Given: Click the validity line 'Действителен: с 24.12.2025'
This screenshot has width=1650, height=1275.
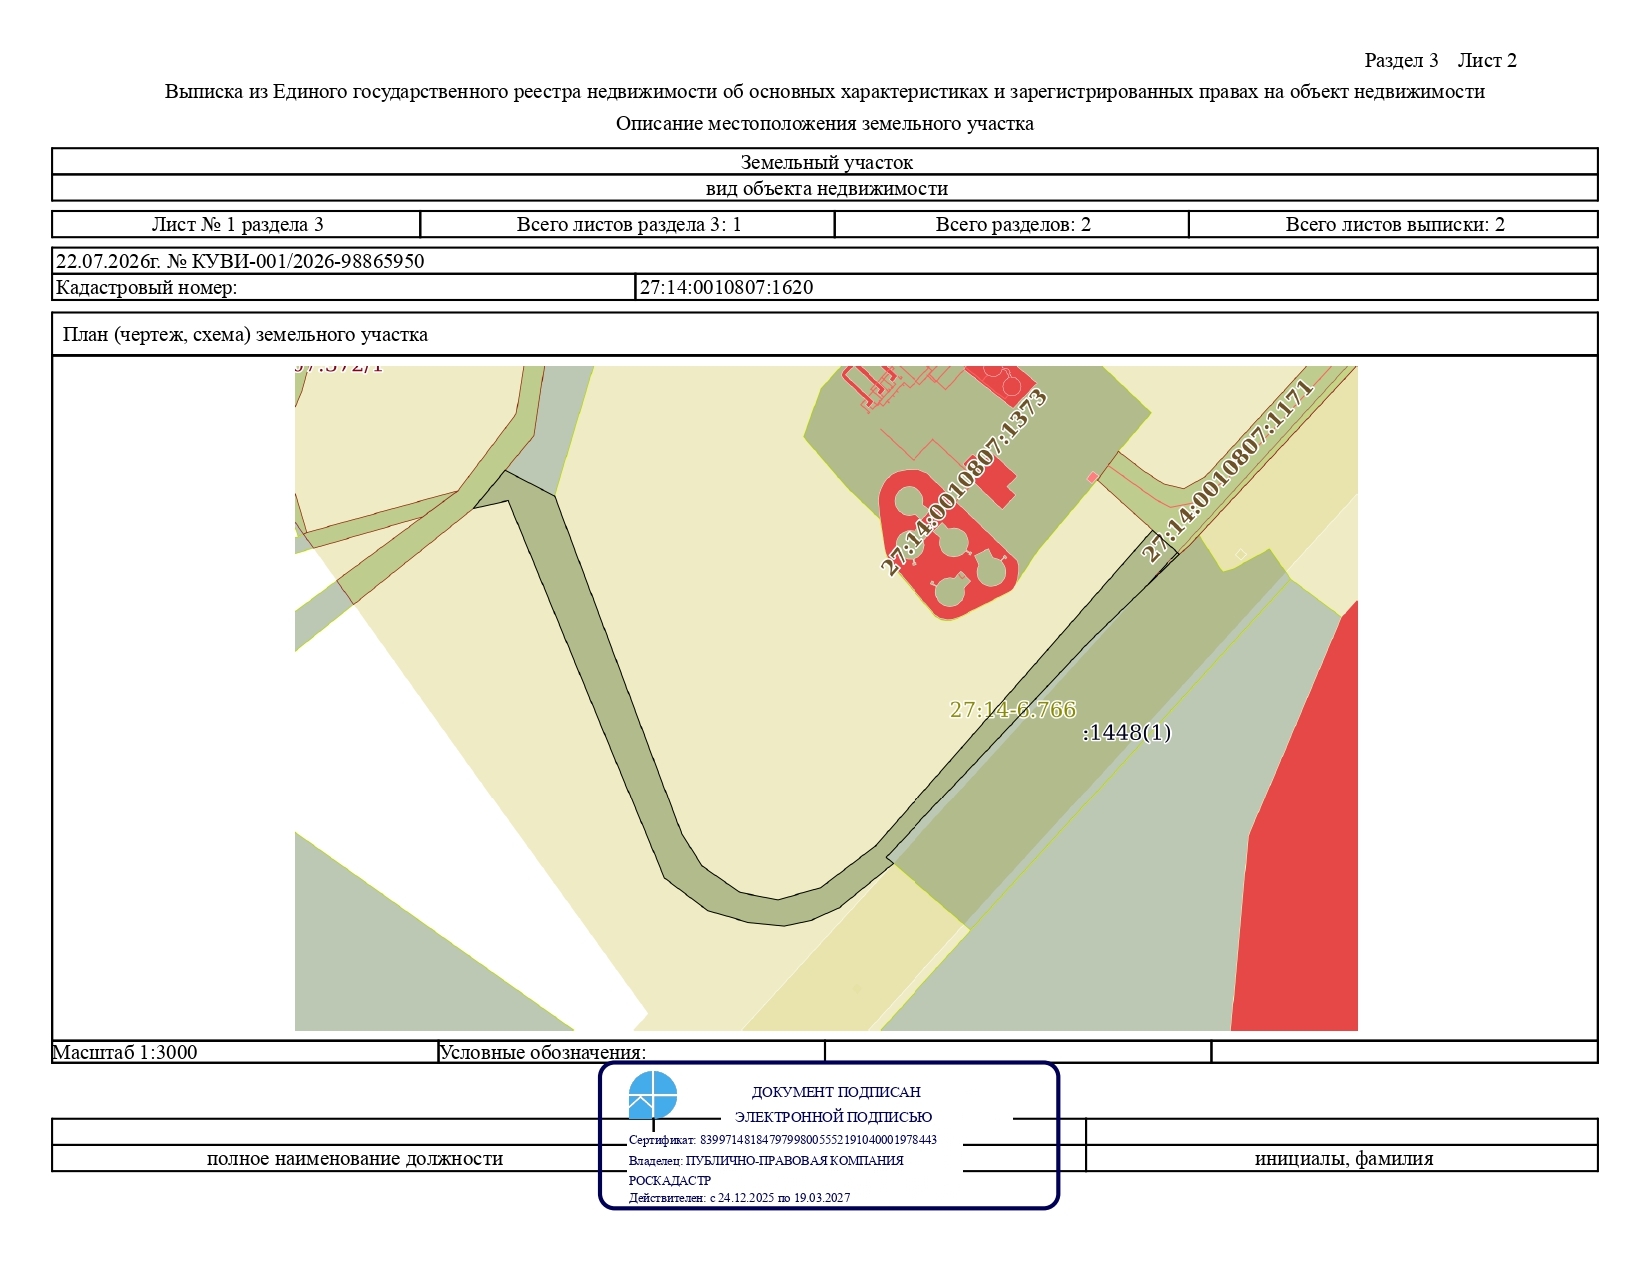Looking at the screenshot, I should 739,1198.
